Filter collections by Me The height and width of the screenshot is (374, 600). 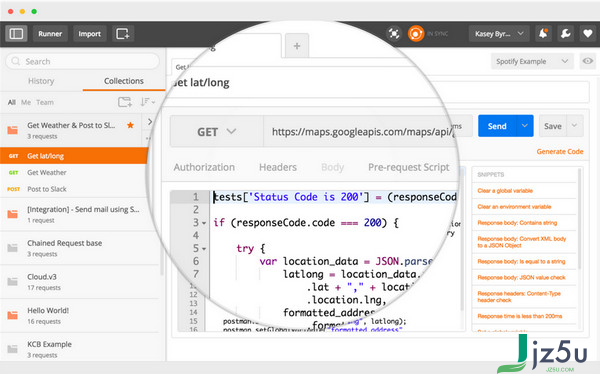coord(26,102)
